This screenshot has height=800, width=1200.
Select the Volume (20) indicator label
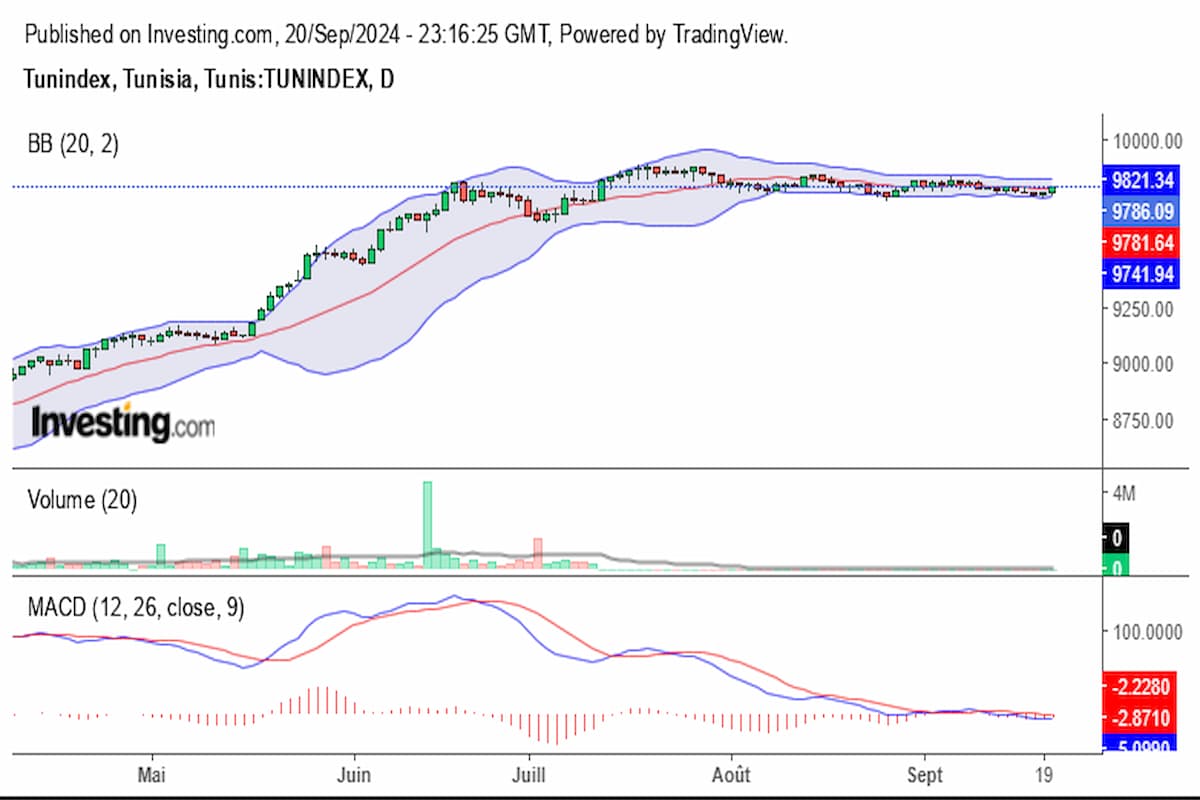coord(80,499)
